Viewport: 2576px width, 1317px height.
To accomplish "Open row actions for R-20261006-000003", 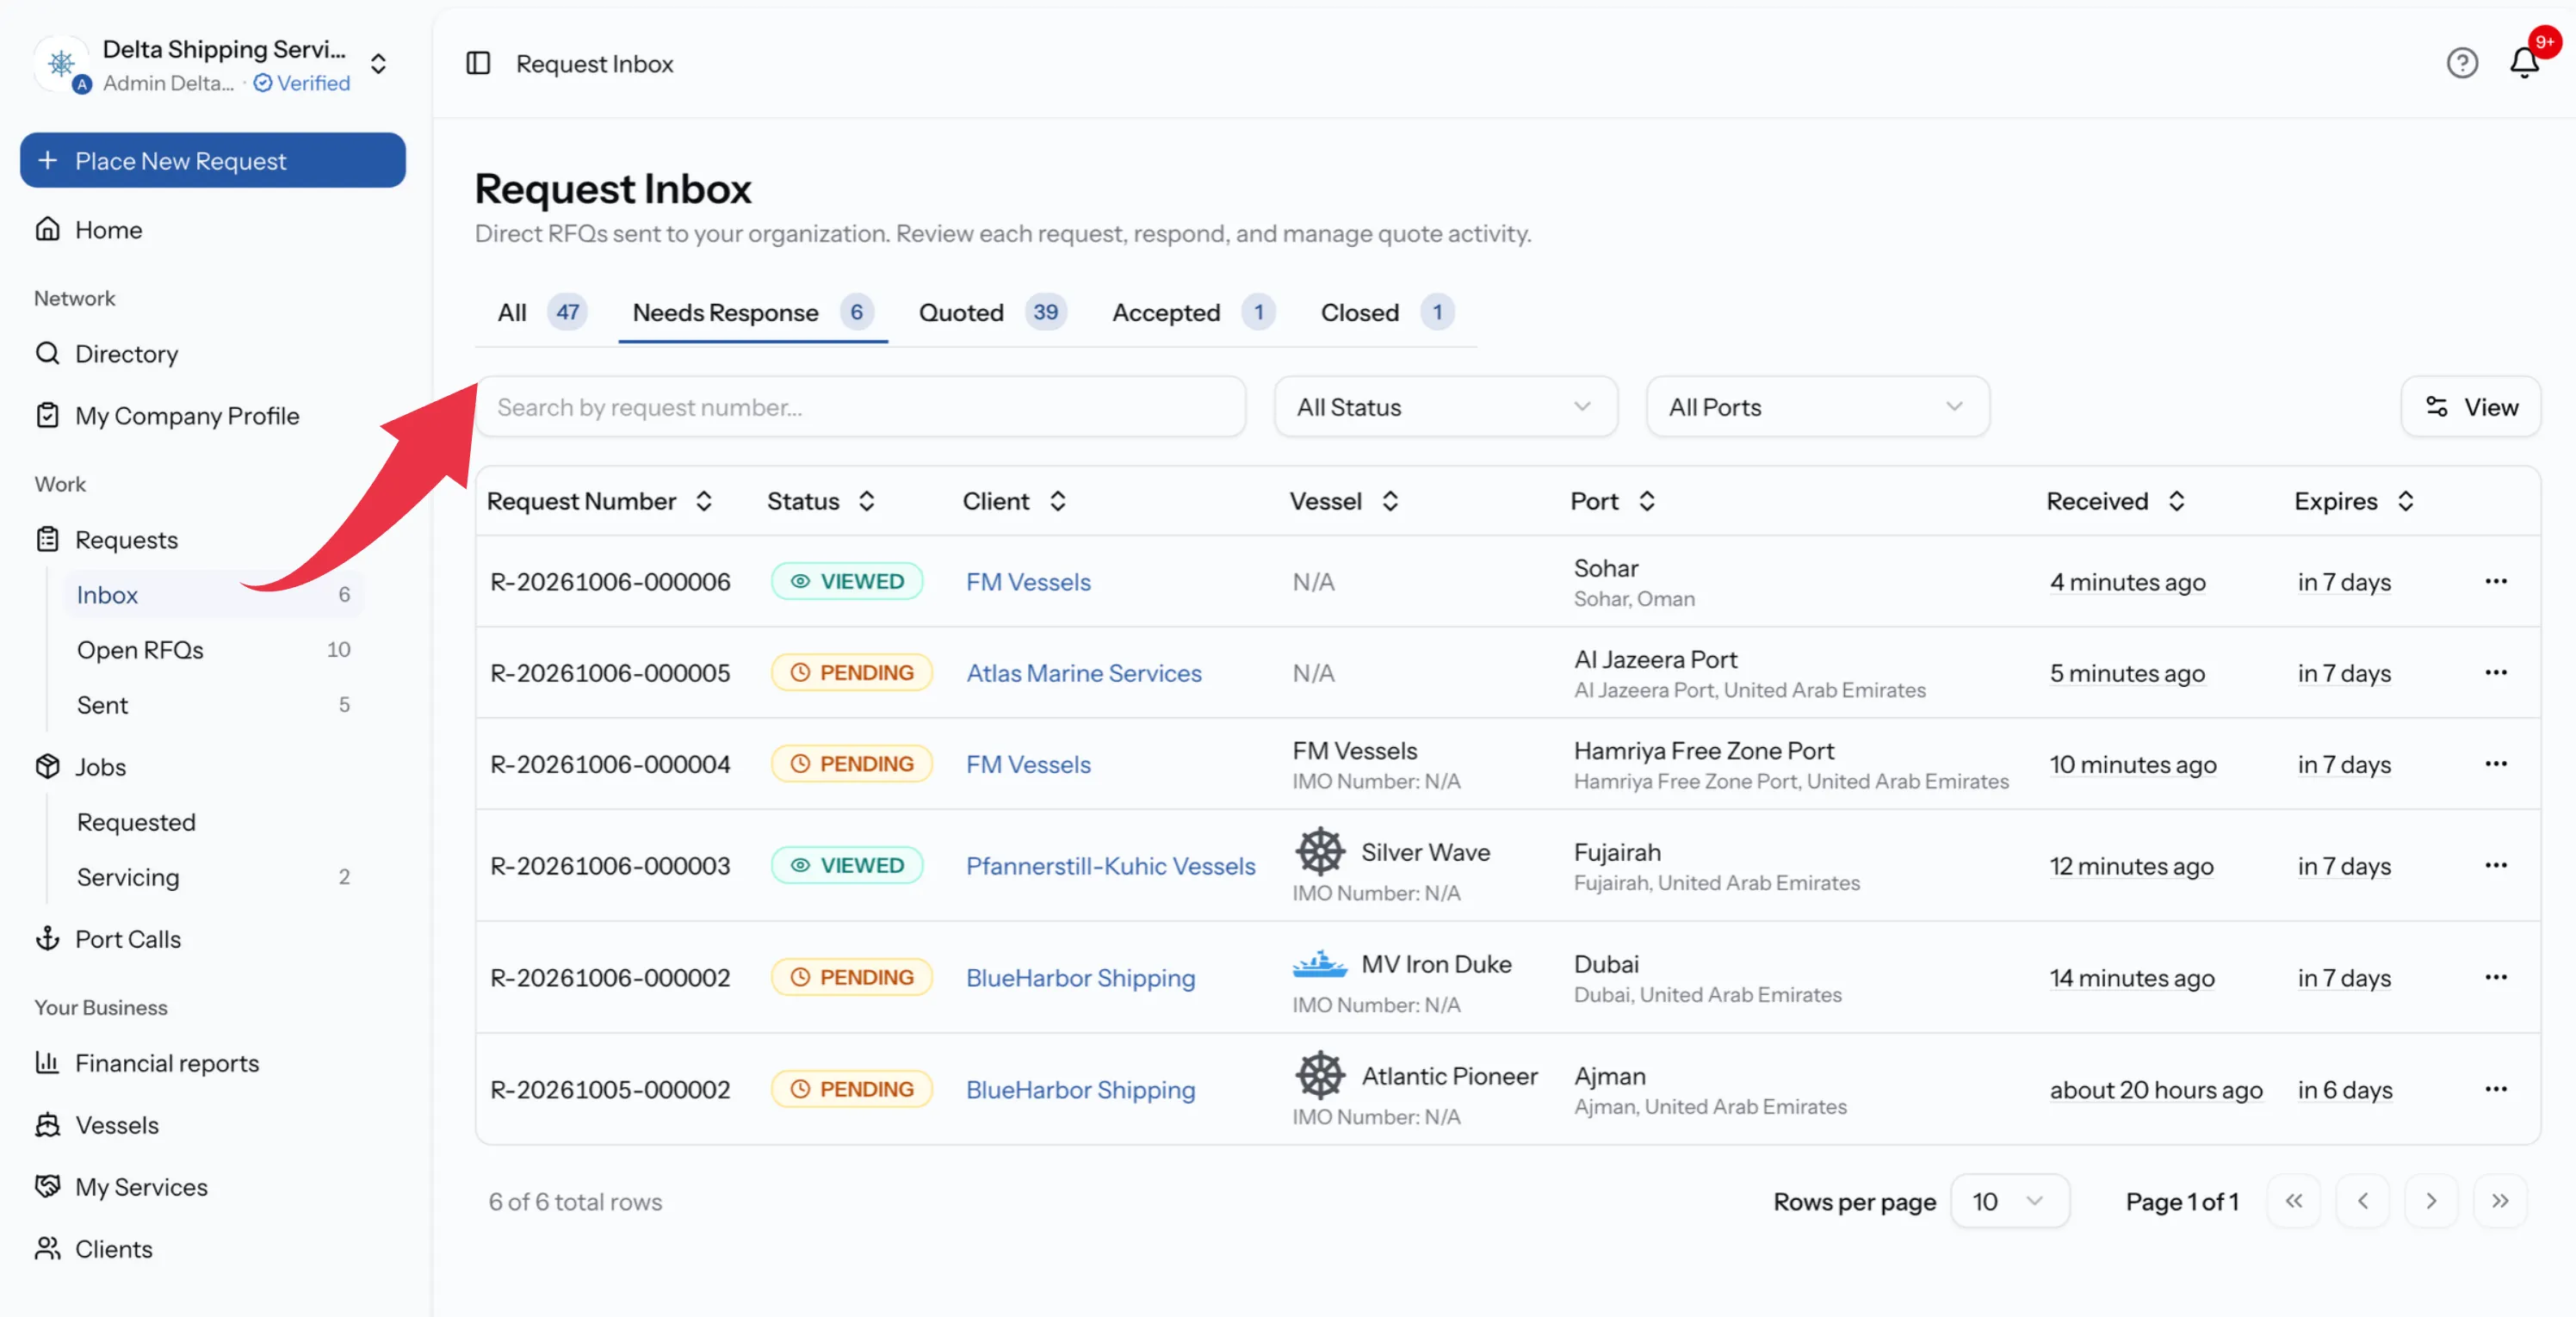I will click(x=2496, y=865).
